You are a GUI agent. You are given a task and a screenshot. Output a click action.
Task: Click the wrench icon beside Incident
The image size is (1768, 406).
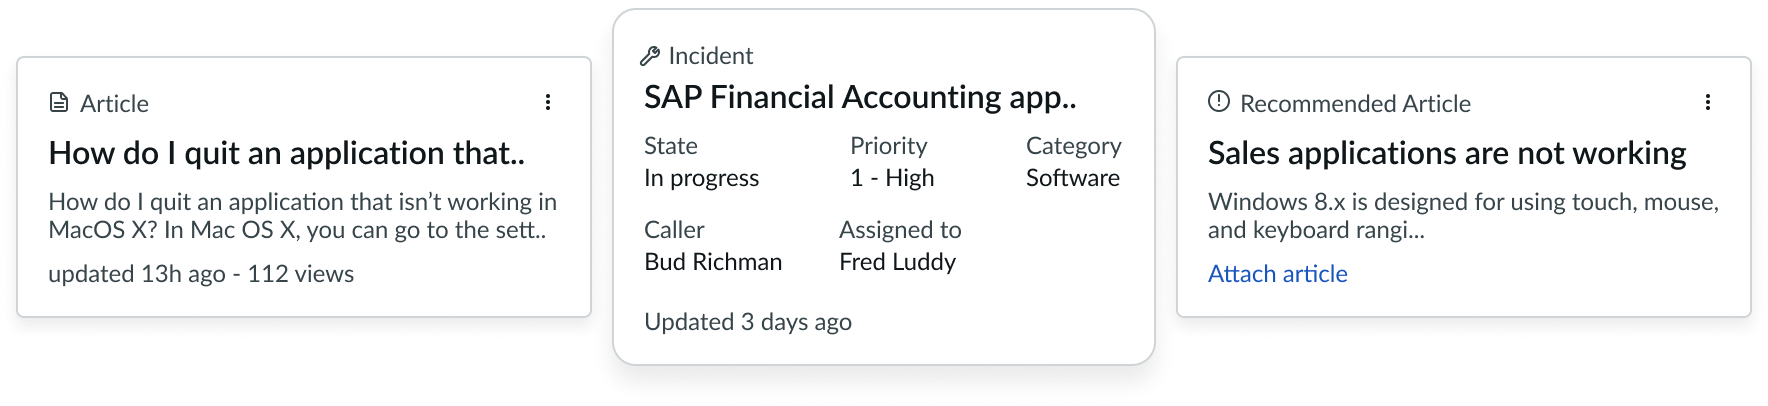[650, 56]
